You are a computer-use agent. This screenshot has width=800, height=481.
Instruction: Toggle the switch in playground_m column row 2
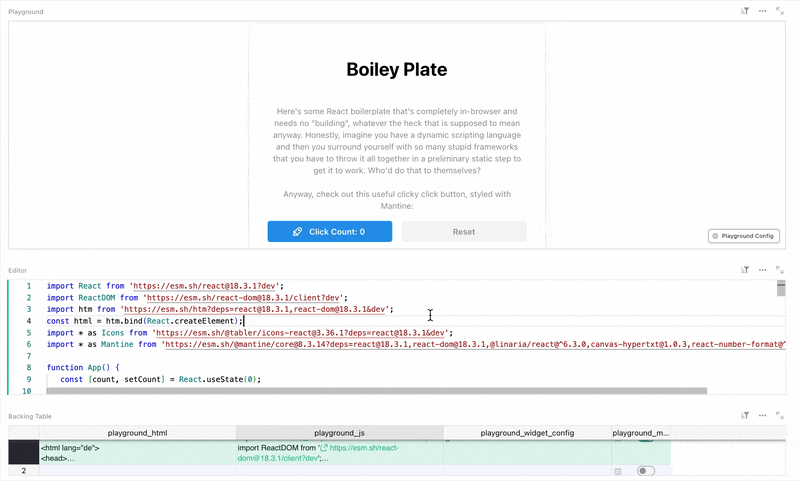pos(646,471)
